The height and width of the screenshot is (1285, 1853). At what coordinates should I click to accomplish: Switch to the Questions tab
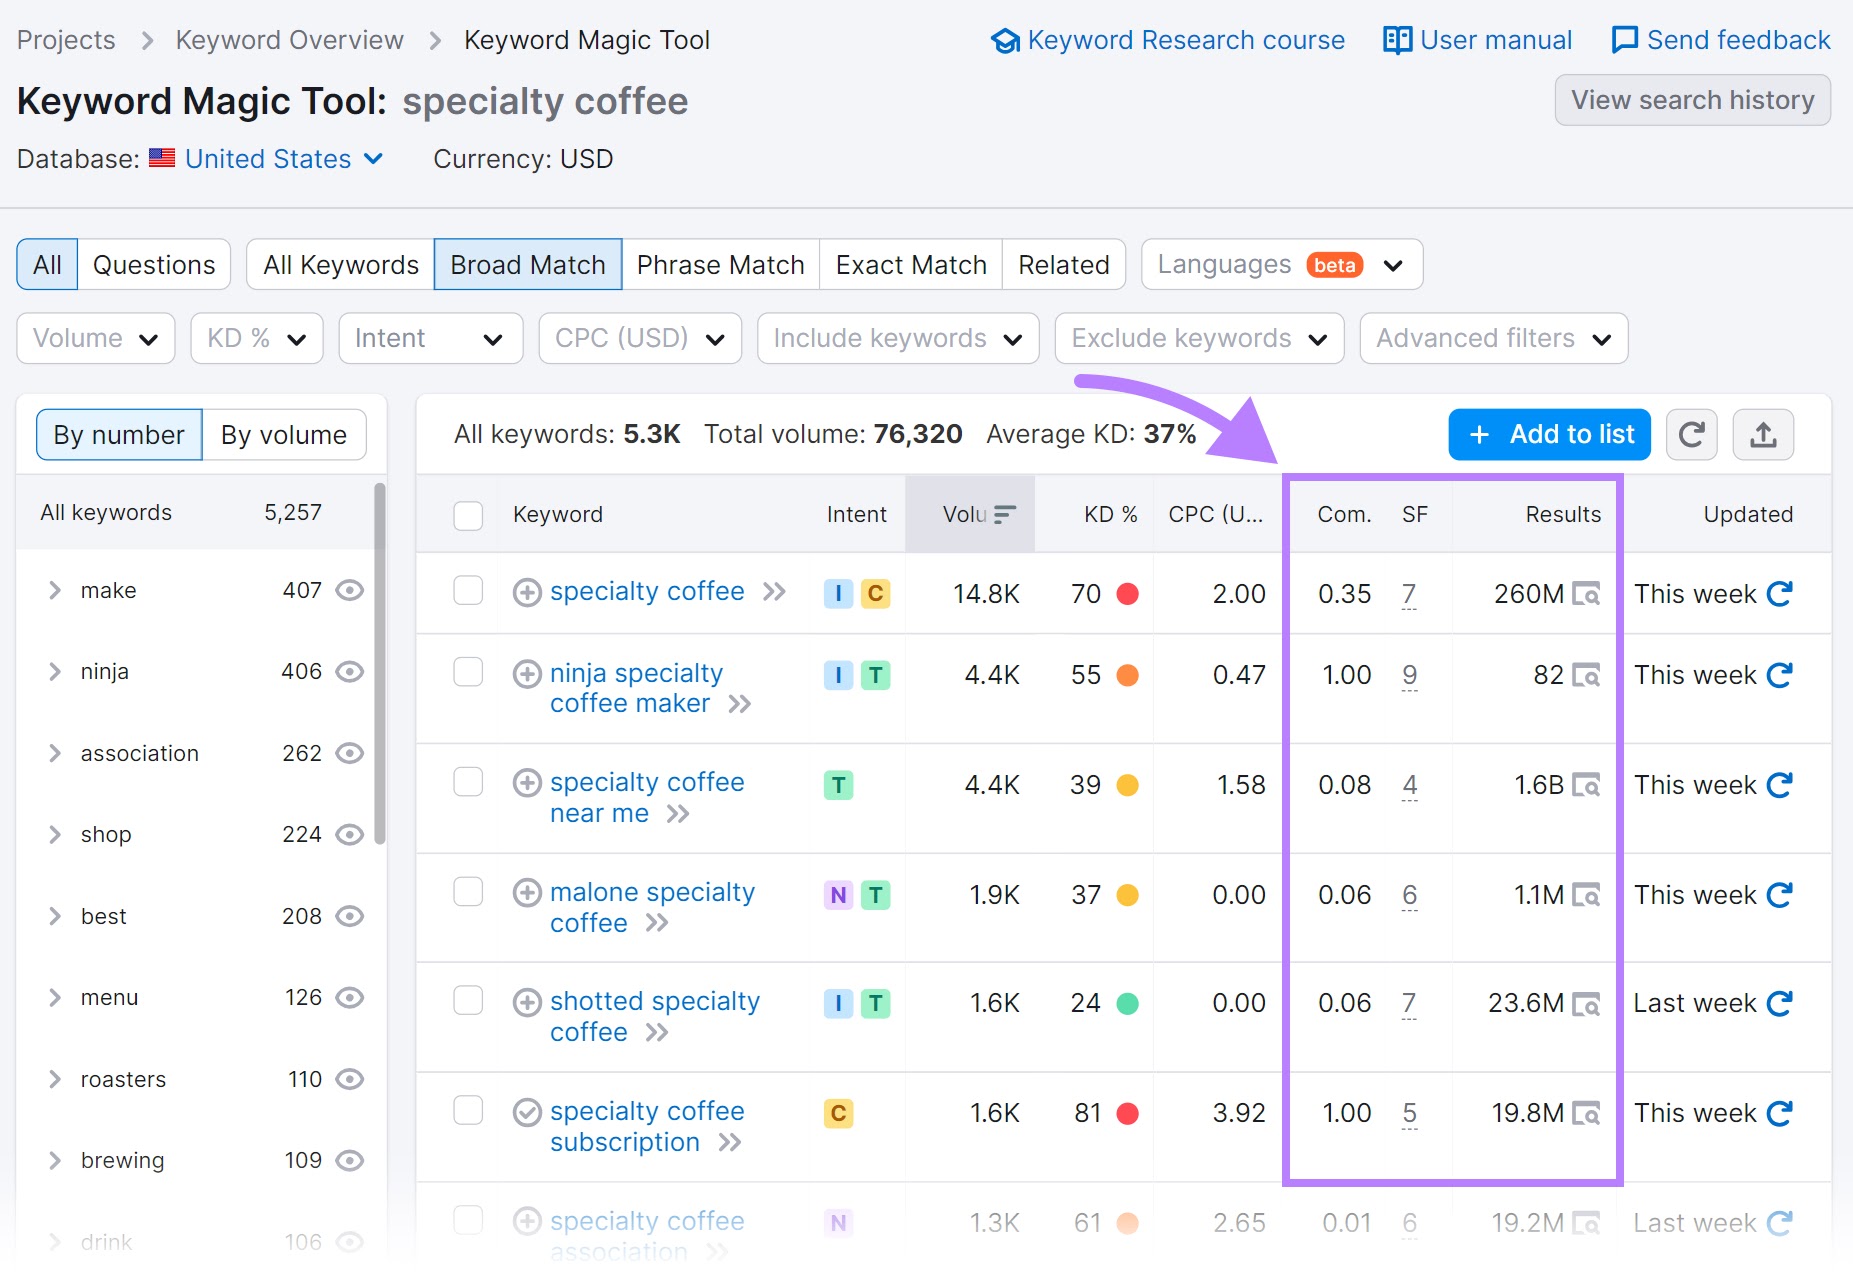click(154, 265)
